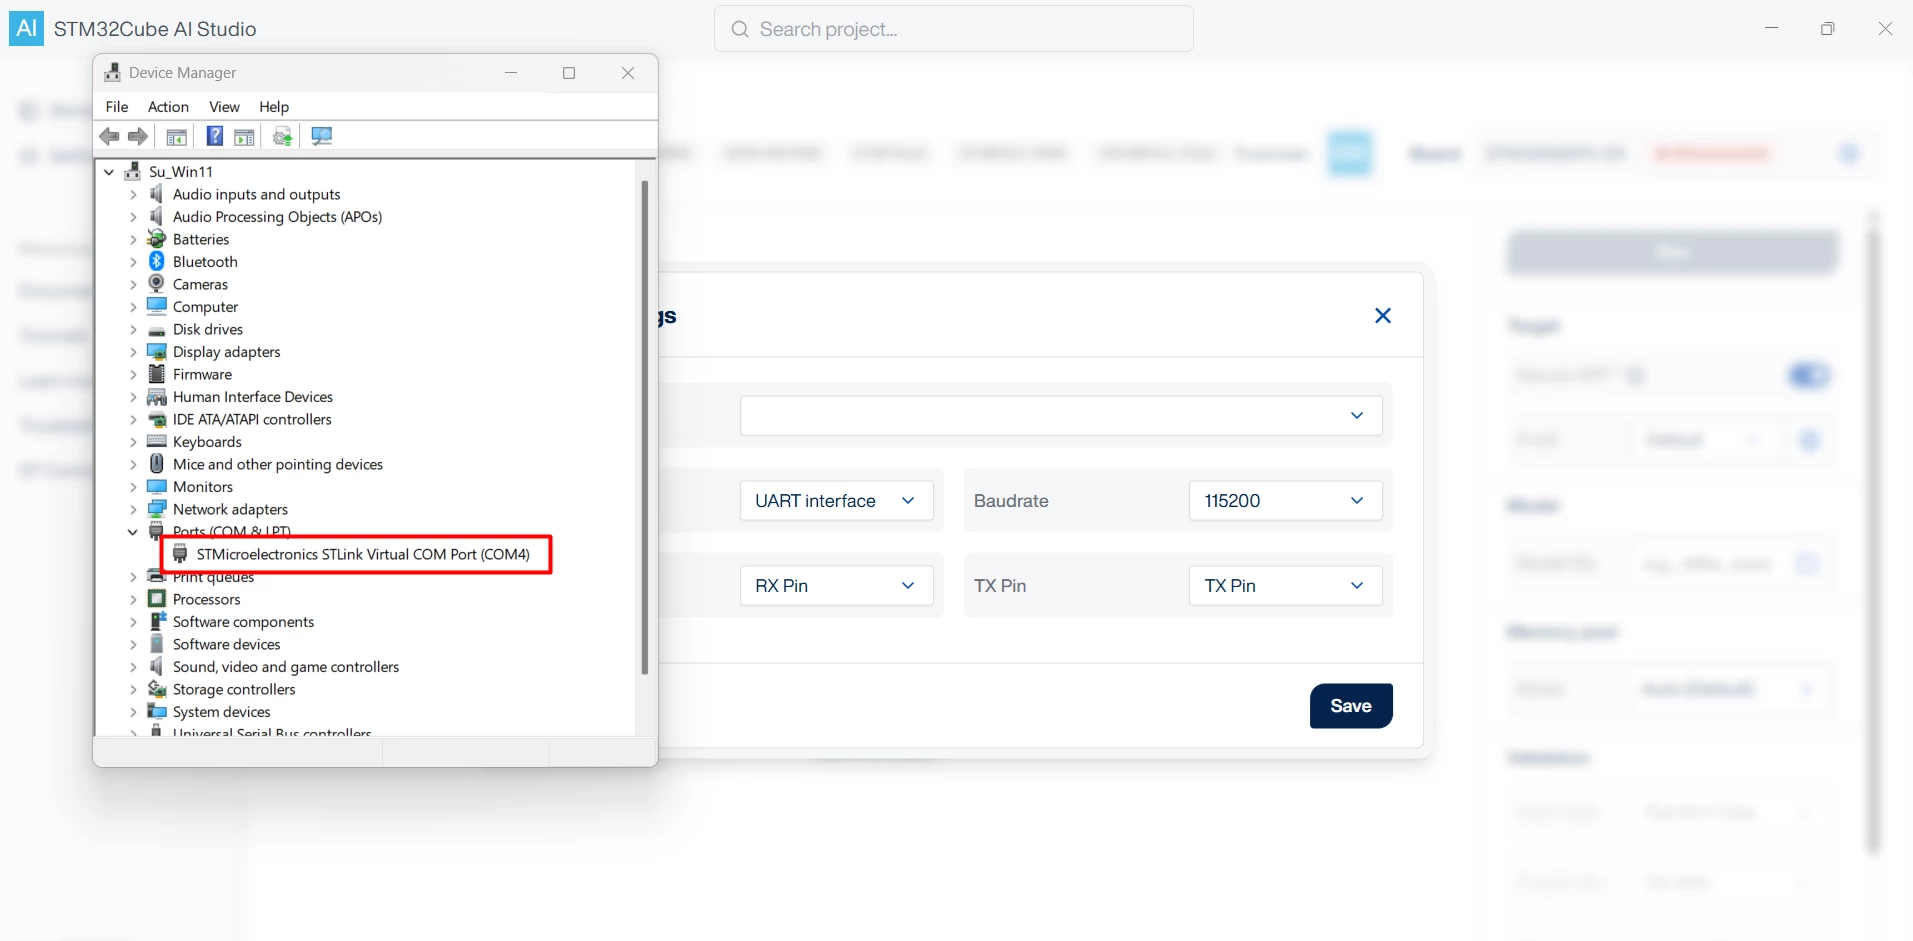1913x941 pixels.
Task: Open the Action menu in Device Manager
Action: coord(168,107)
